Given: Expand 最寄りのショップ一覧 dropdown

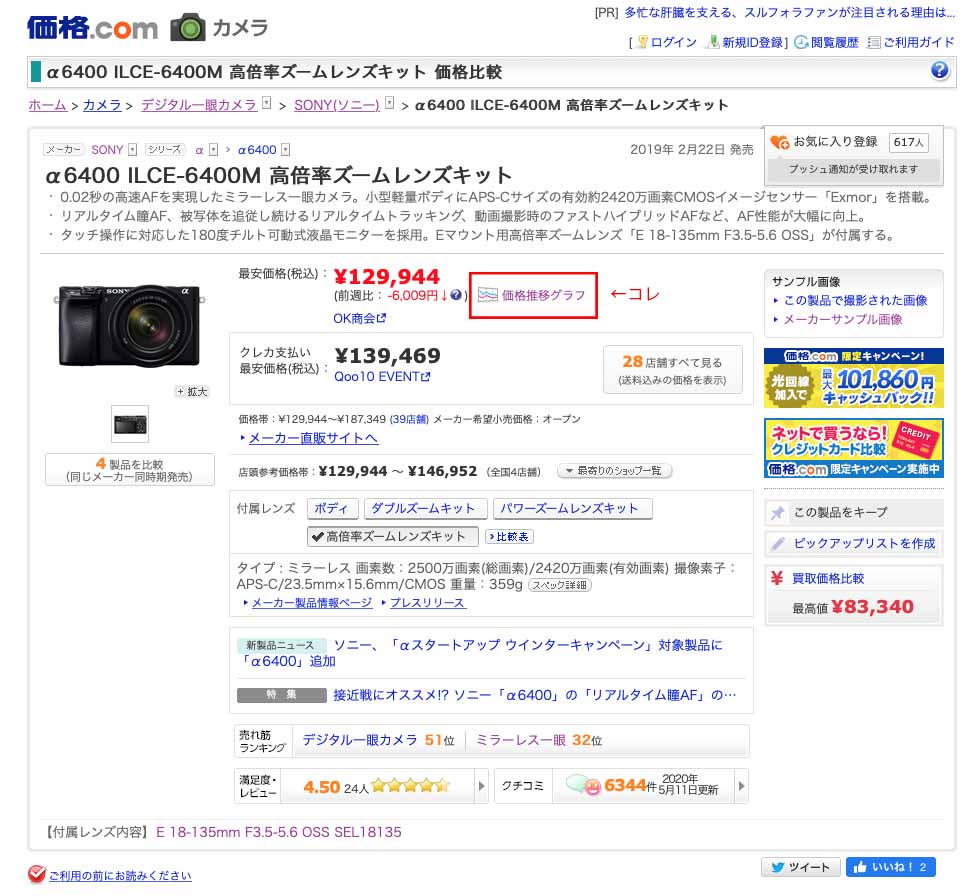Looking at the screenshot, I should click(x=614, y=470).
